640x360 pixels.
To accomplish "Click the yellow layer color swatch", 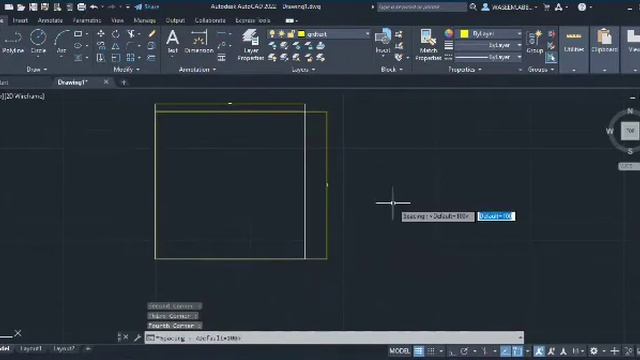I will pos(301,34).
